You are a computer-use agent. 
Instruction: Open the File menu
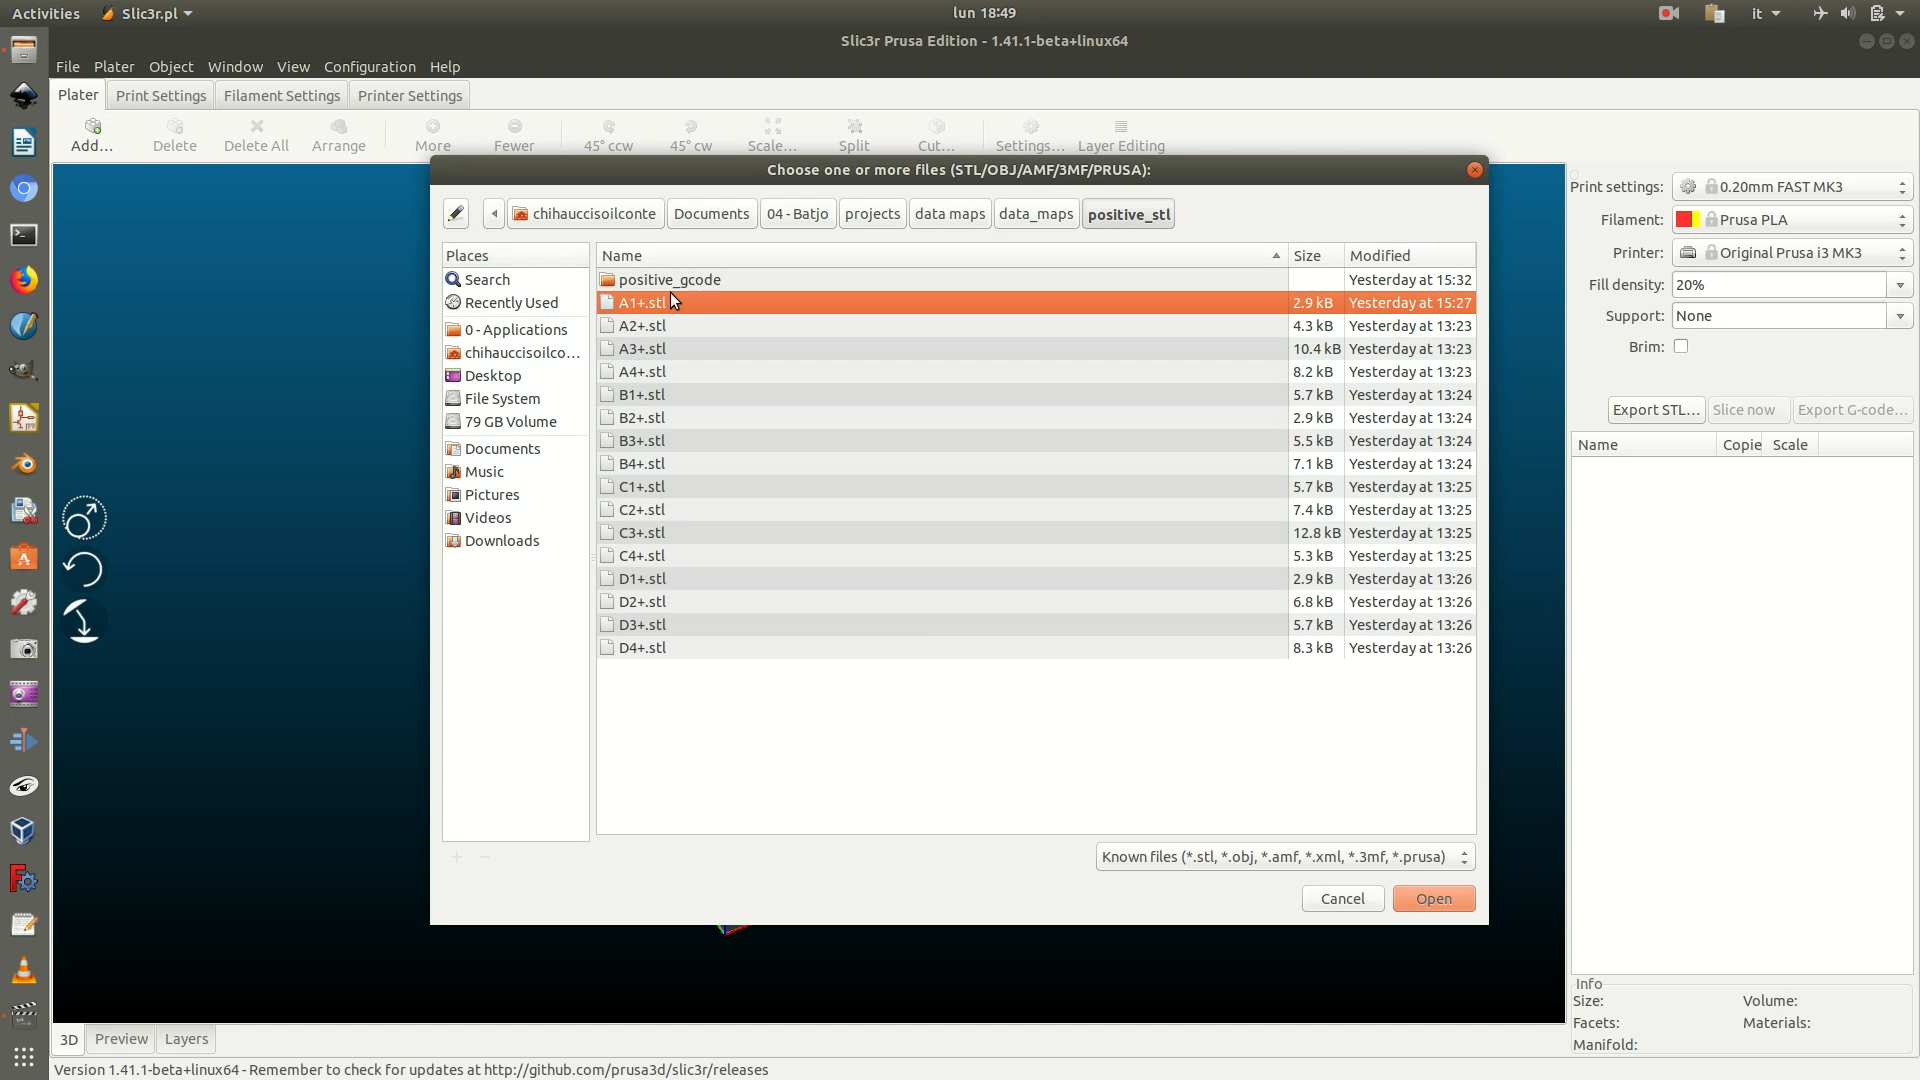pos(68,67)
